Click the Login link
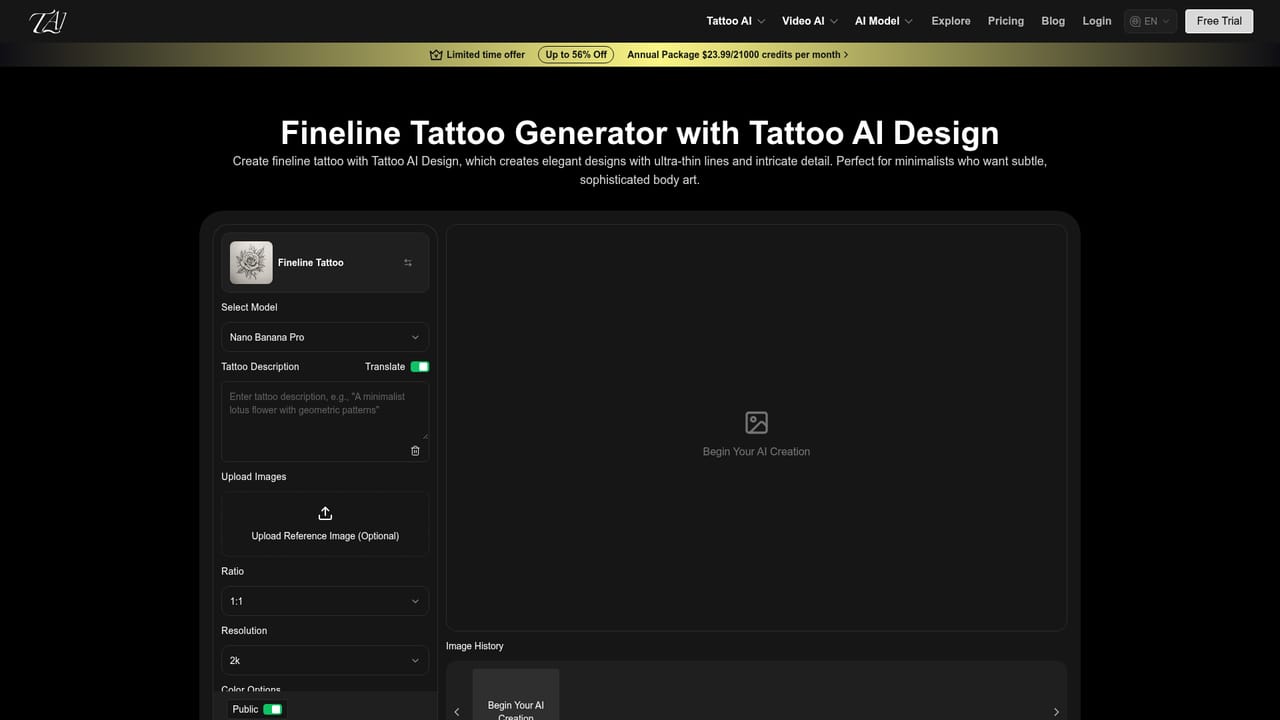This screenshot has width=1280, height=720. (x=1097, y=21)
